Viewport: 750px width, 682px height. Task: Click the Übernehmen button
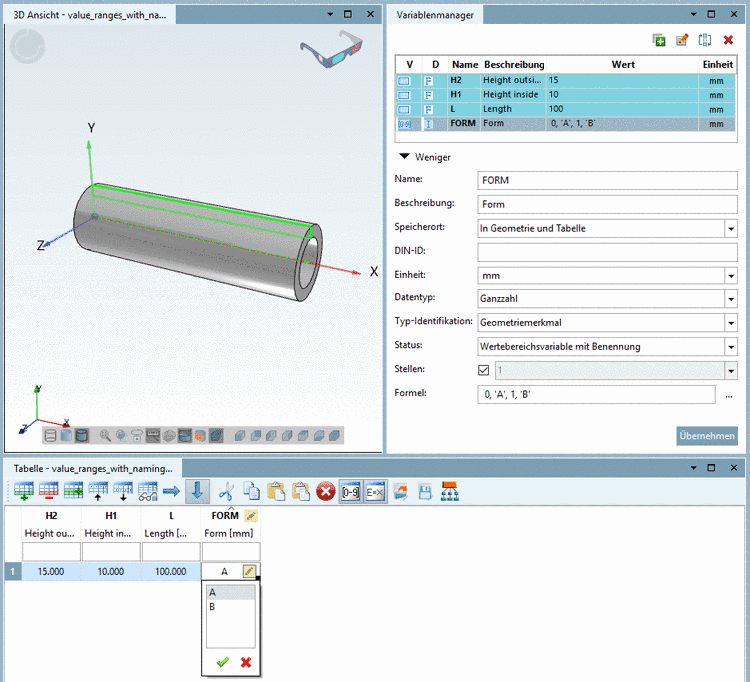[x=707, y=436]
